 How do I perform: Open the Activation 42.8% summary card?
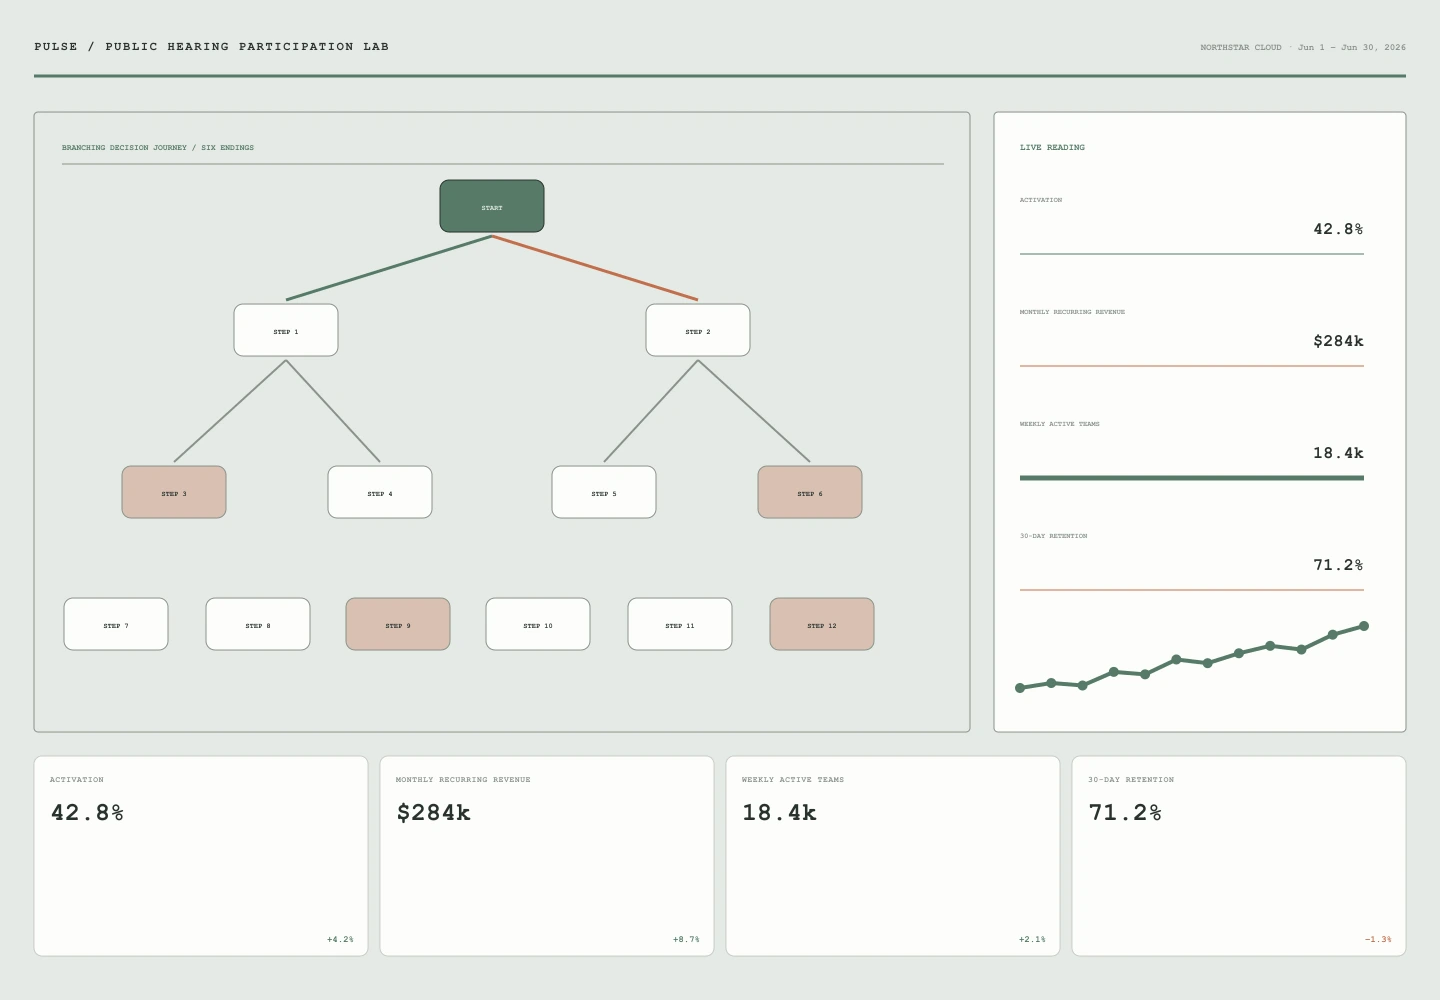point(201,856)
